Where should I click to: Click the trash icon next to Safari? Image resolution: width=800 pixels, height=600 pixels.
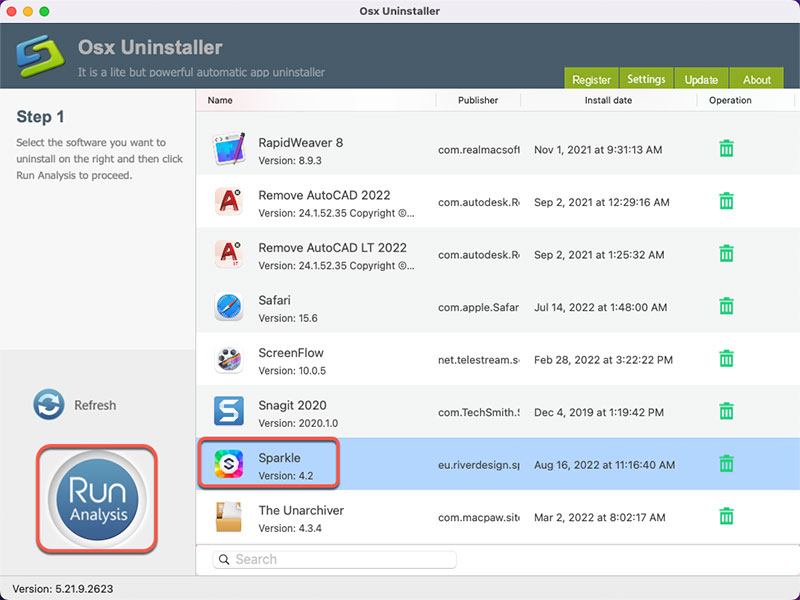[726, 306]
